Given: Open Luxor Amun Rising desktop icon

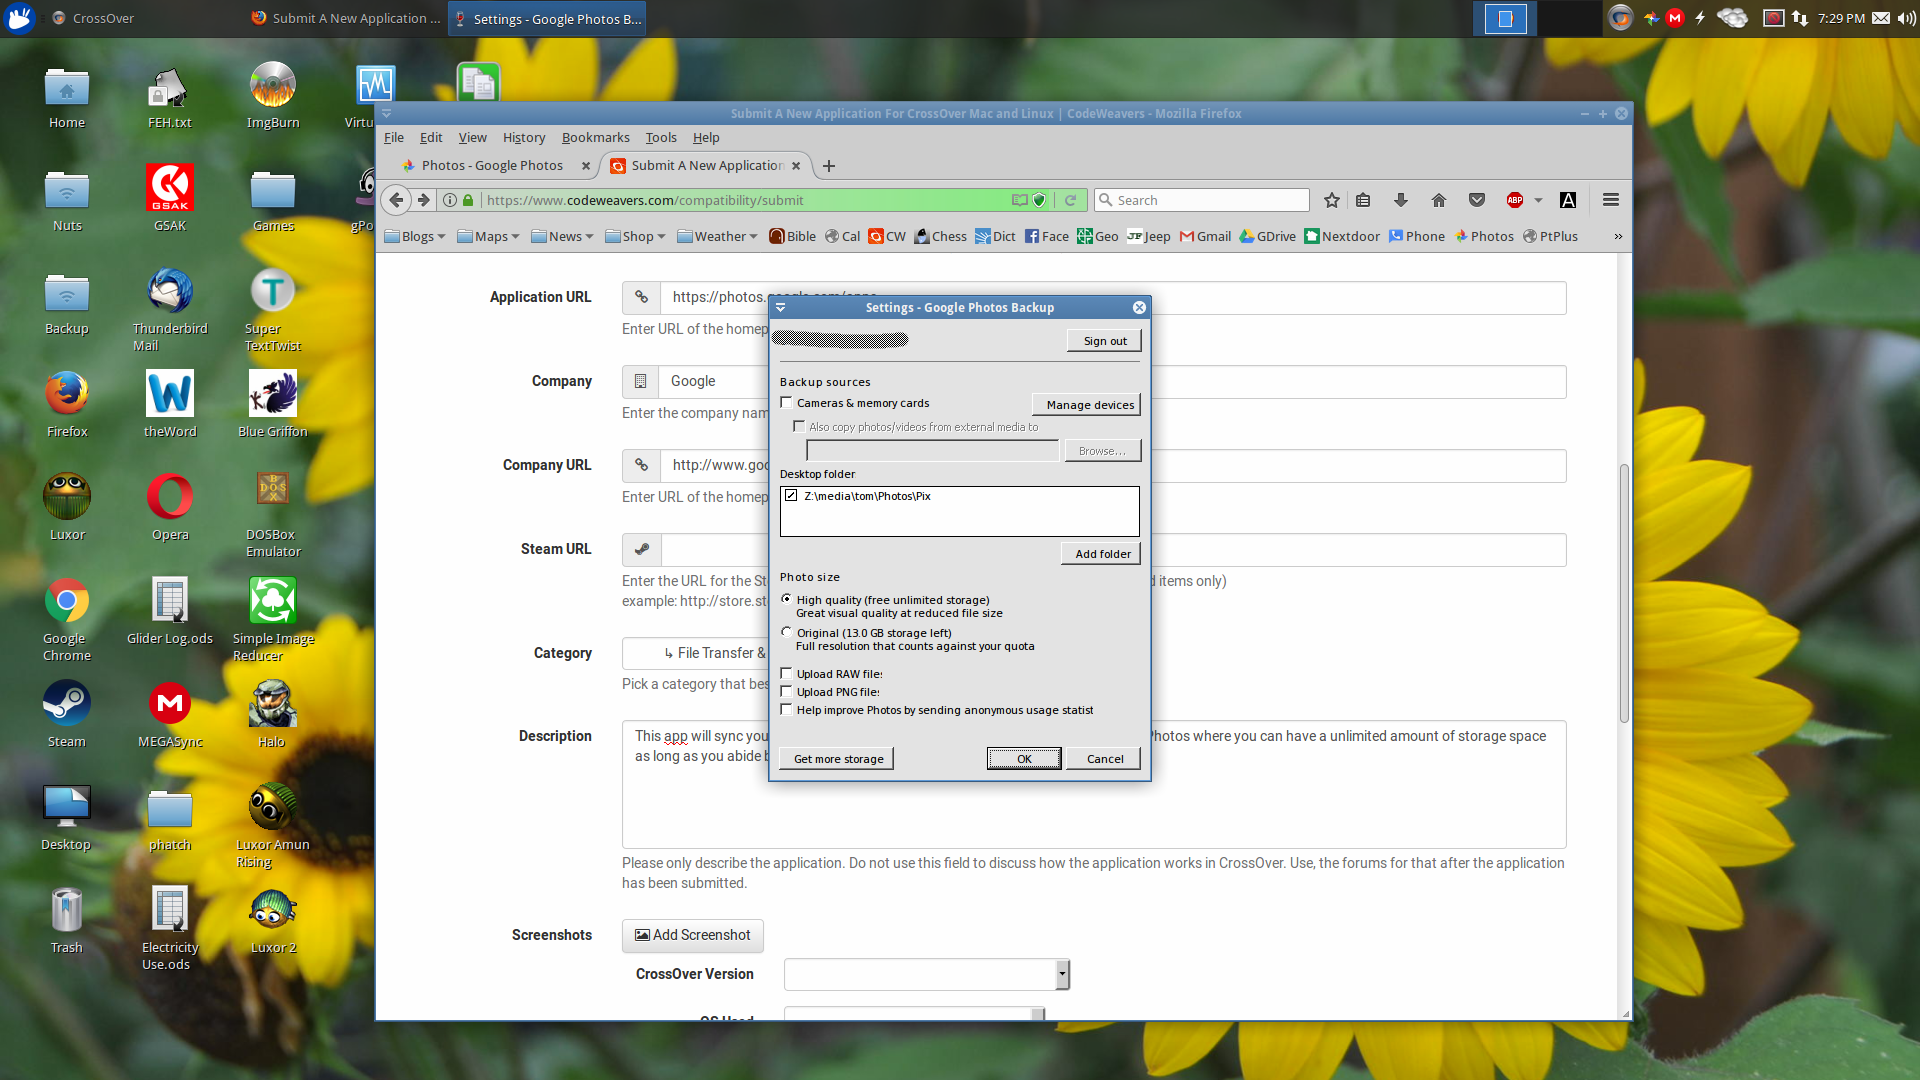Looking at the screenshot, I should [272, 825].
